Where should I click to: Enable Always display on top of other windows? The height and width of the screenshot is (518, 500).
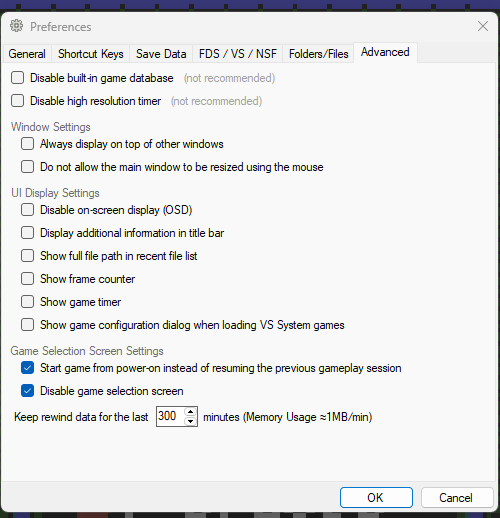(x=27, y=144)
